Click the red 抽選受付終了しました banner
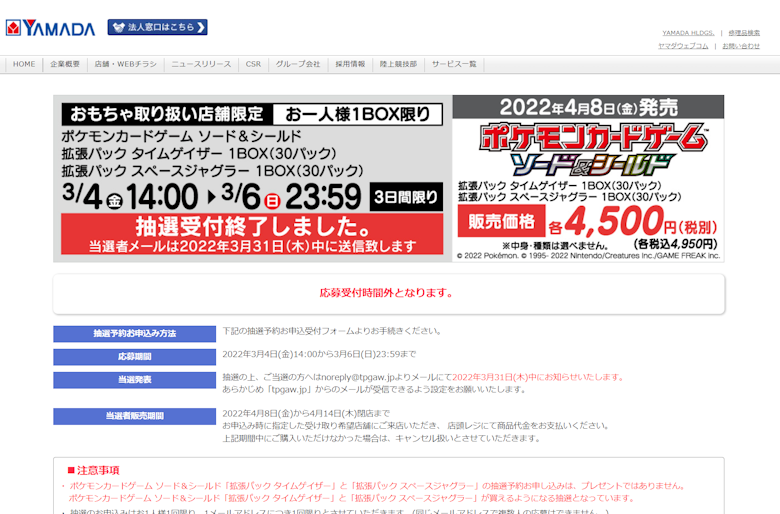This screenshot has height=514, width=780. (x=252, y=234)
